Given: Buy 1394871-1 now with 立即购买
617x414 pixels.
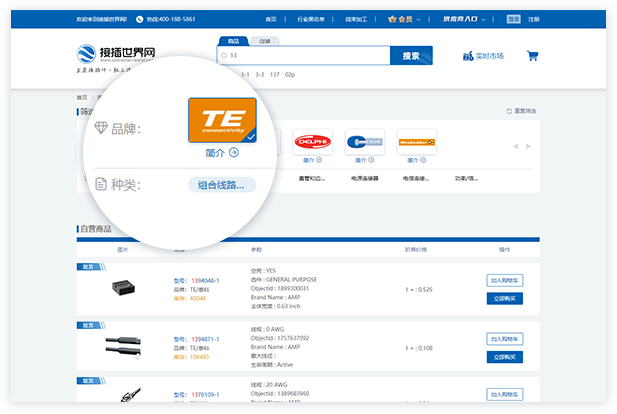Looking at the screenshot, I should pyautogui.click(x=505, y=357).
